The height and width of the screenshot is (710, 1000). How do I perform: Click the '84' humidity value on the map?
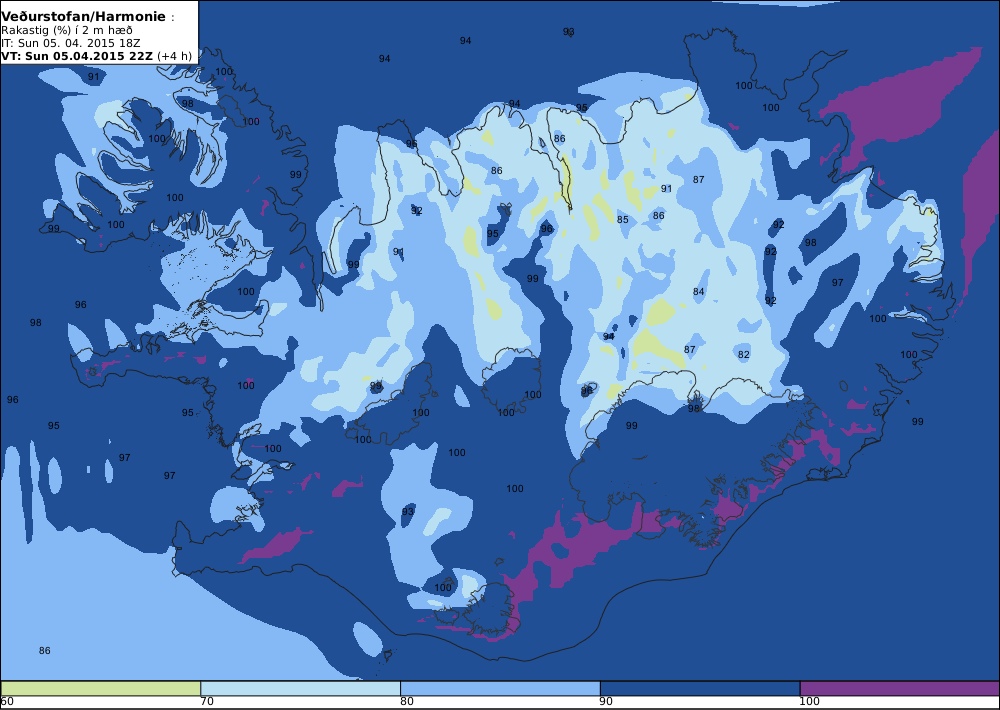[x=698, y=292]
